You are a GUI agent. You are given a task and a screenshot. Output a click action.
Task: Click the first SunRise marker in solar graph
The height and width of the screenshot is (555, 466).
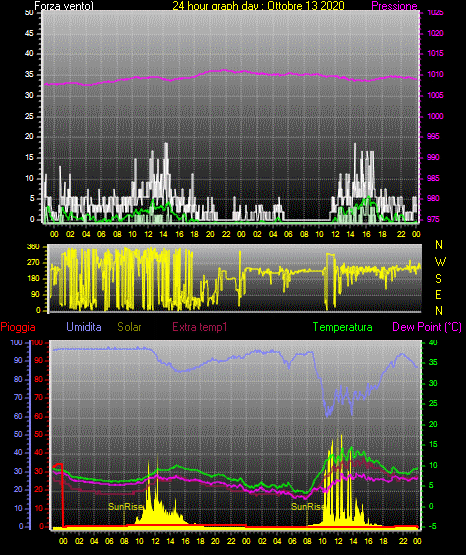pos(125,507)
